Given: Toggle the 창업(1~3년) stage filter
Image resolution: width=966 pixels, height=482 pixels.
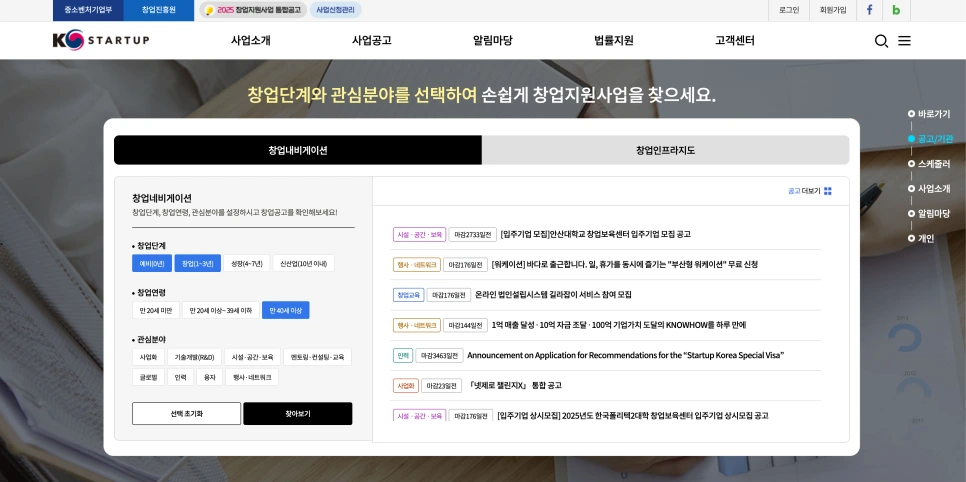Looking at the screenshot, I should [197, 263].
